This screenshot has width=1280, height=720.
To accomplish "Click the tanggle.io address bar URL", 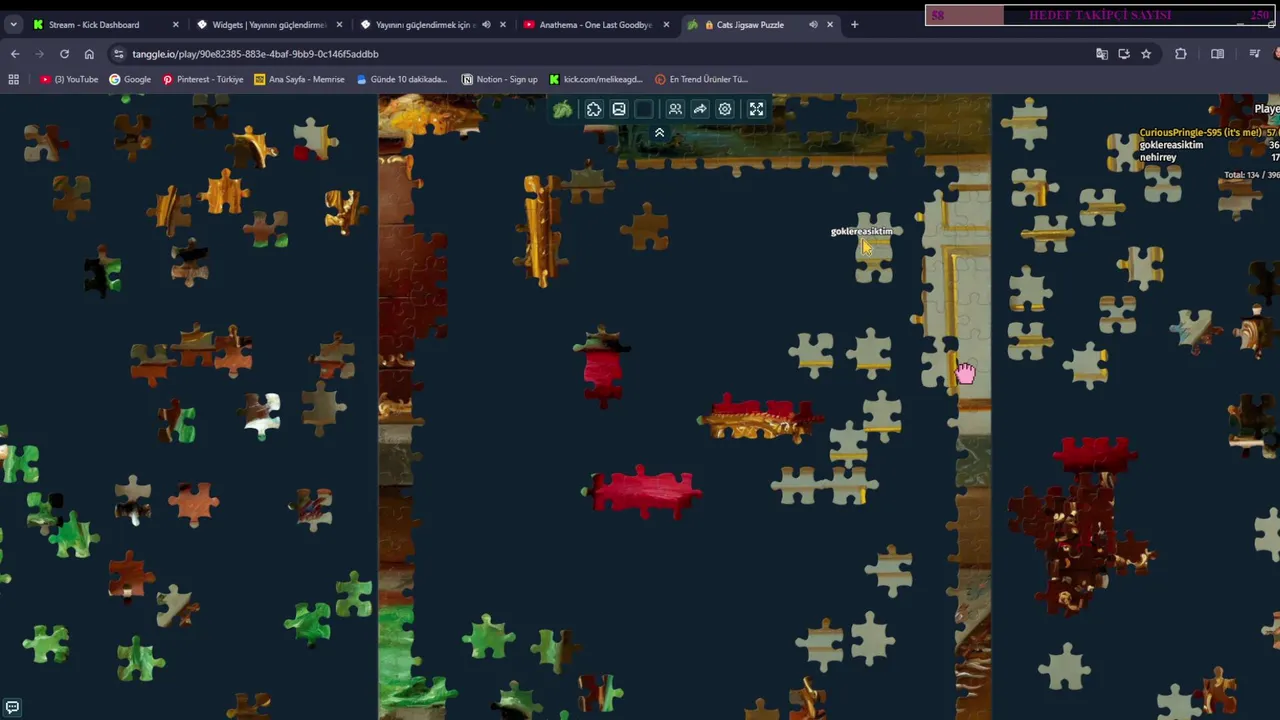I will coord(255,54).
